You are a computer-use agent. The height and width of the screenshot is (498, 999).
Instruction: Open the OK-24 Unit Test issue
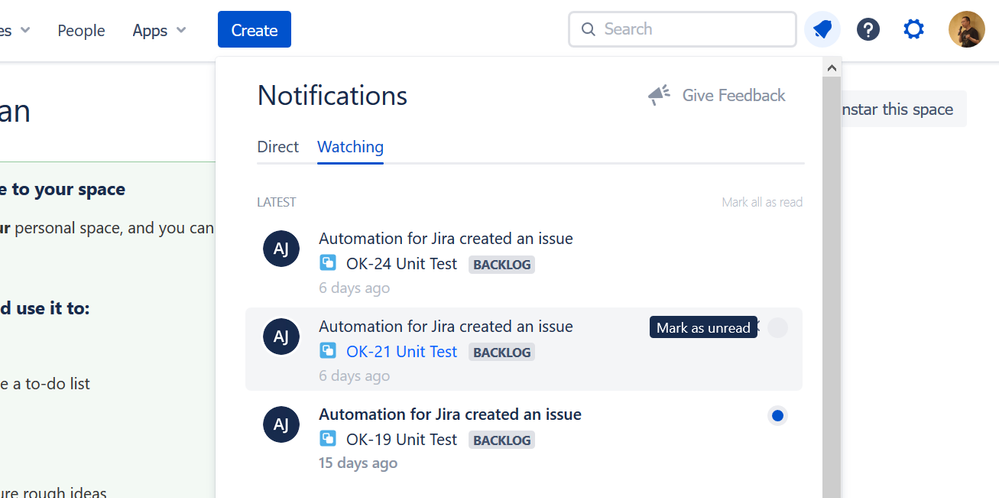401,264
